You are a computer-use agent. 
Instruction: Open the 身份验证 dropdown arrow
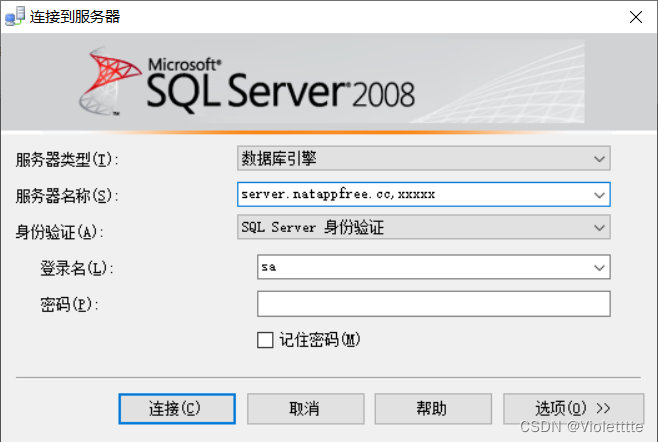tap(599, 228)
